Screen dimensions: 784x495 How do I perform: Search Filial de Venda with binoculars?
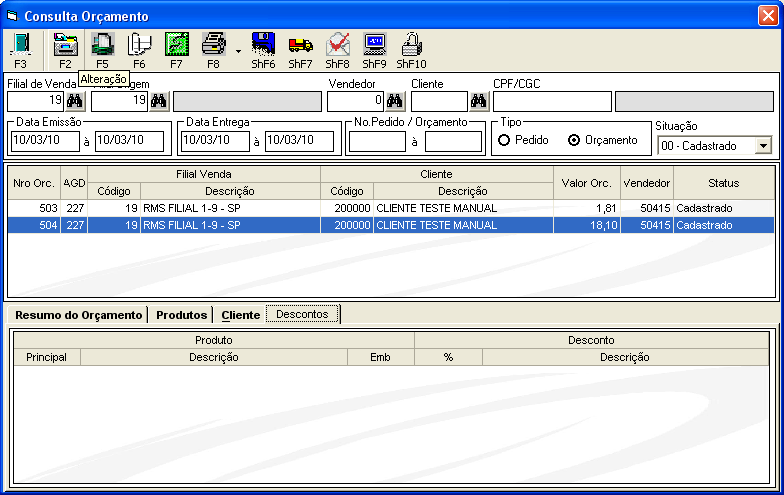click(75, 102)
